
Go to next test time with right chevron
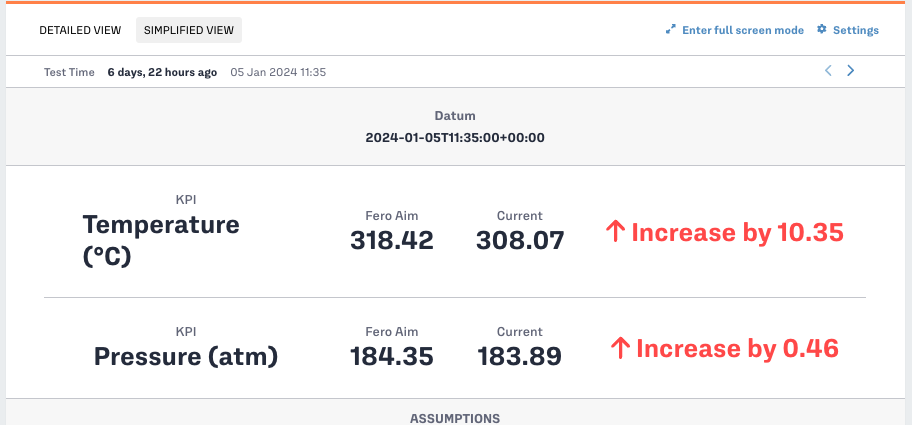[851, 71]
